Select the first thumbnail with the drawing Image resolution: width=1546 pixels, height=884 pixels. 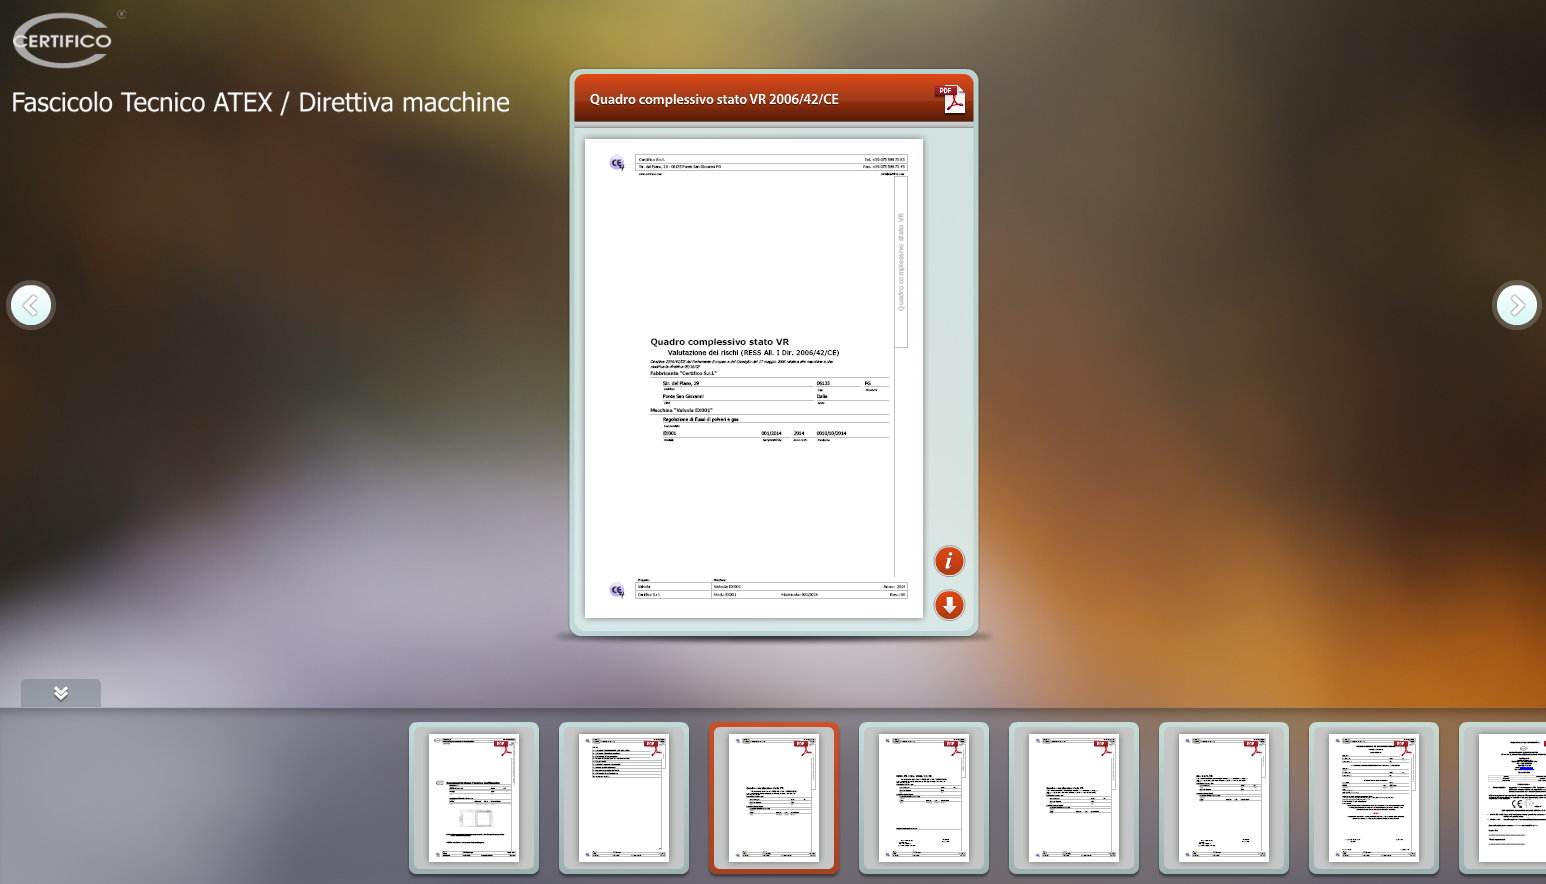coord(474,798)
